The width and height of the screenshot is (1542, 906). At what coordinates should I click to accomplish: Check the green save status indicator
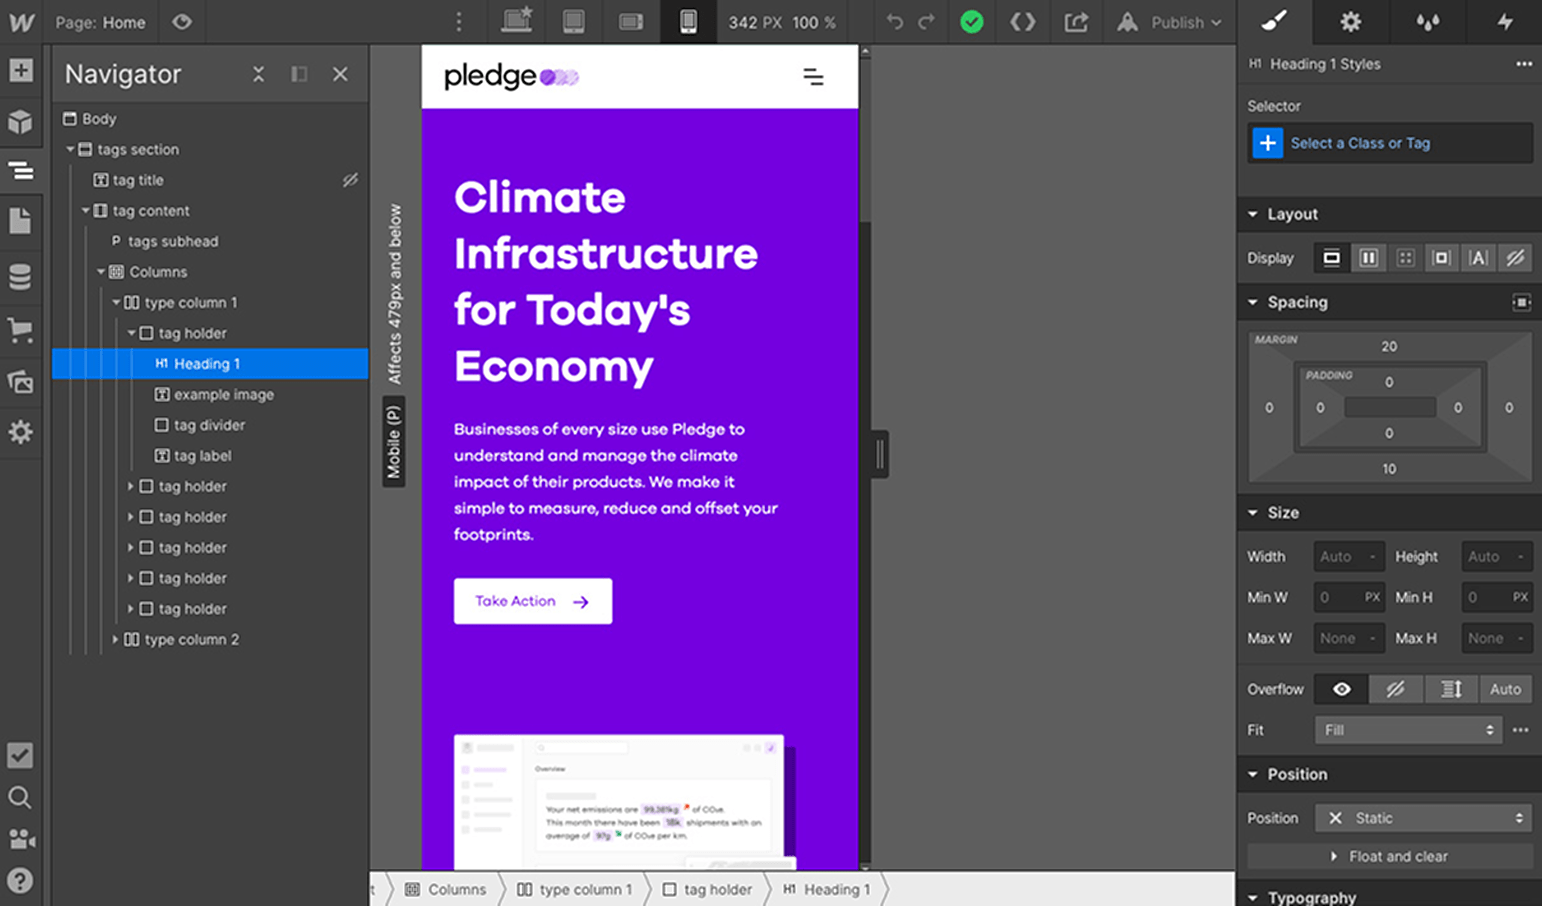click(x=972, y=22)
